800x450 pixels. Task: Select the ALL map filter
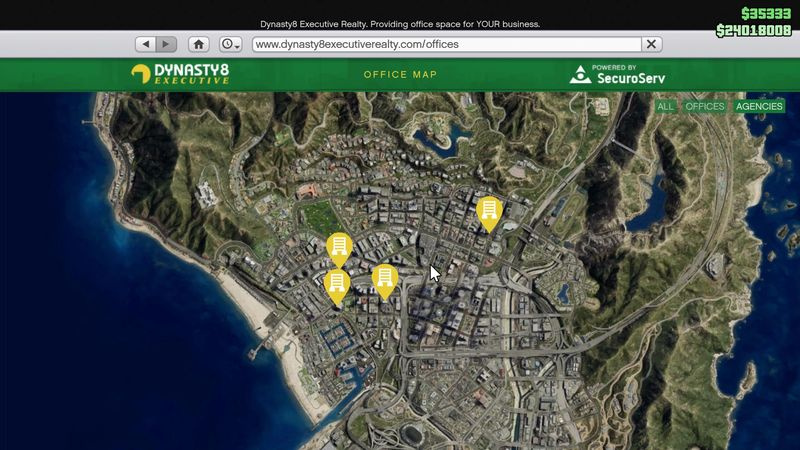pyautogui.click(x=665, y=106)
